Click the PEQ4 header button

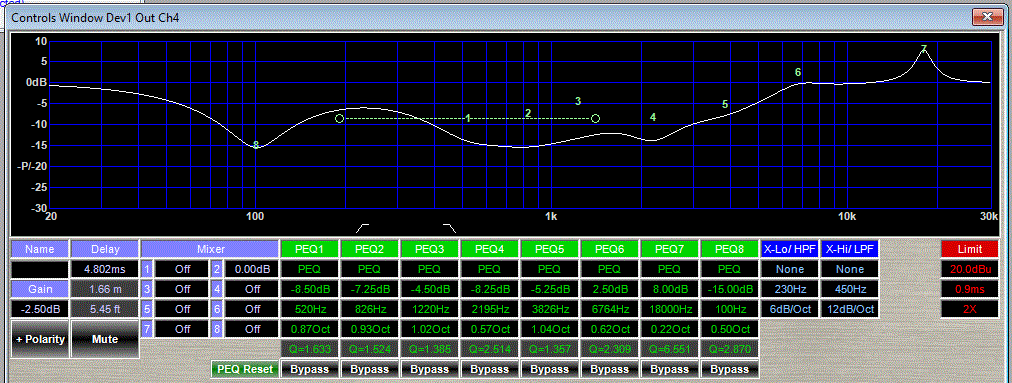click(490, 249)
